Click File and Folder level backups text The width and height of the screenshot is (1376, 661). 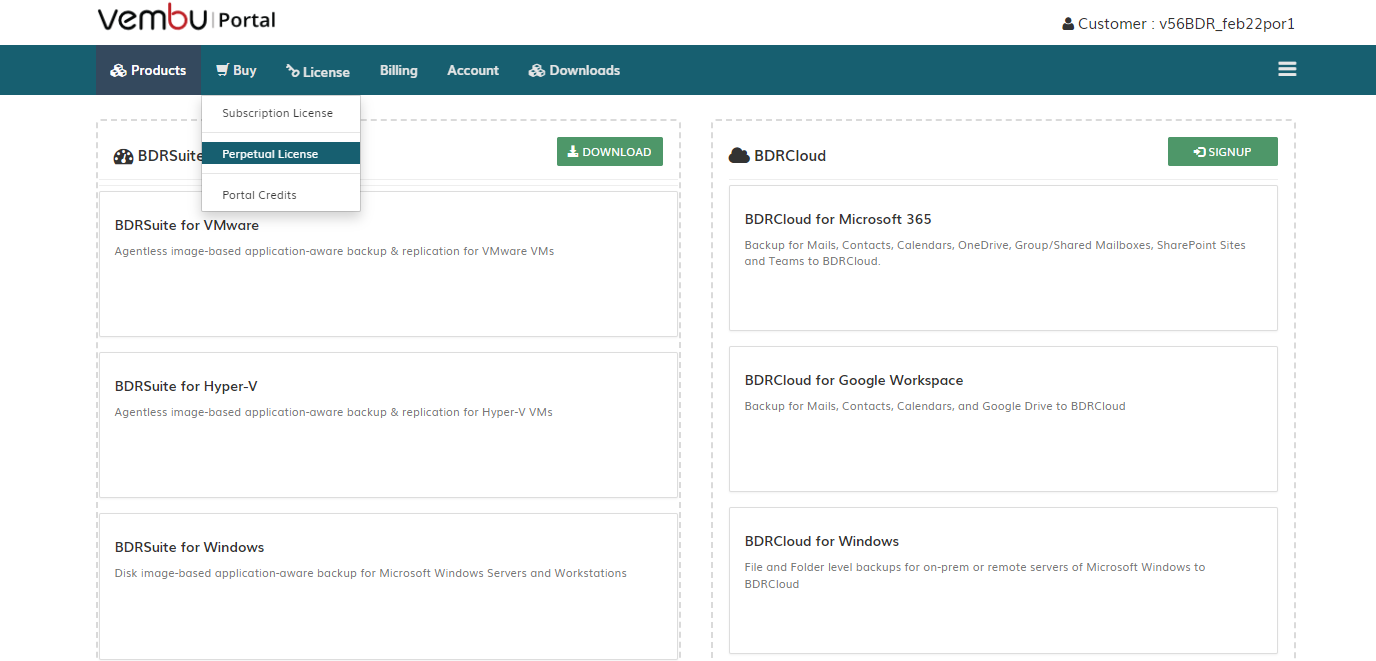coord(975,575)
